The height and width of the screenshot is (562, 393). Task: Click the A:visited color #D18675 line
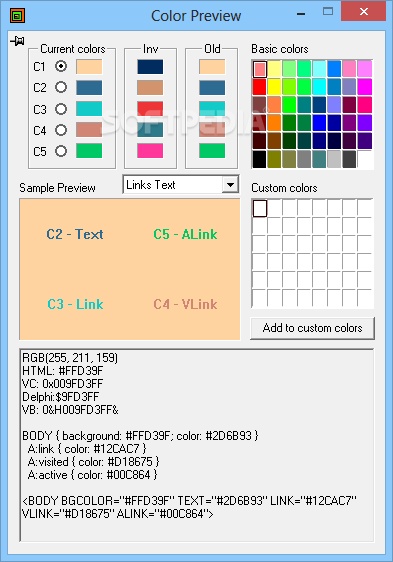tap(94, 462)
